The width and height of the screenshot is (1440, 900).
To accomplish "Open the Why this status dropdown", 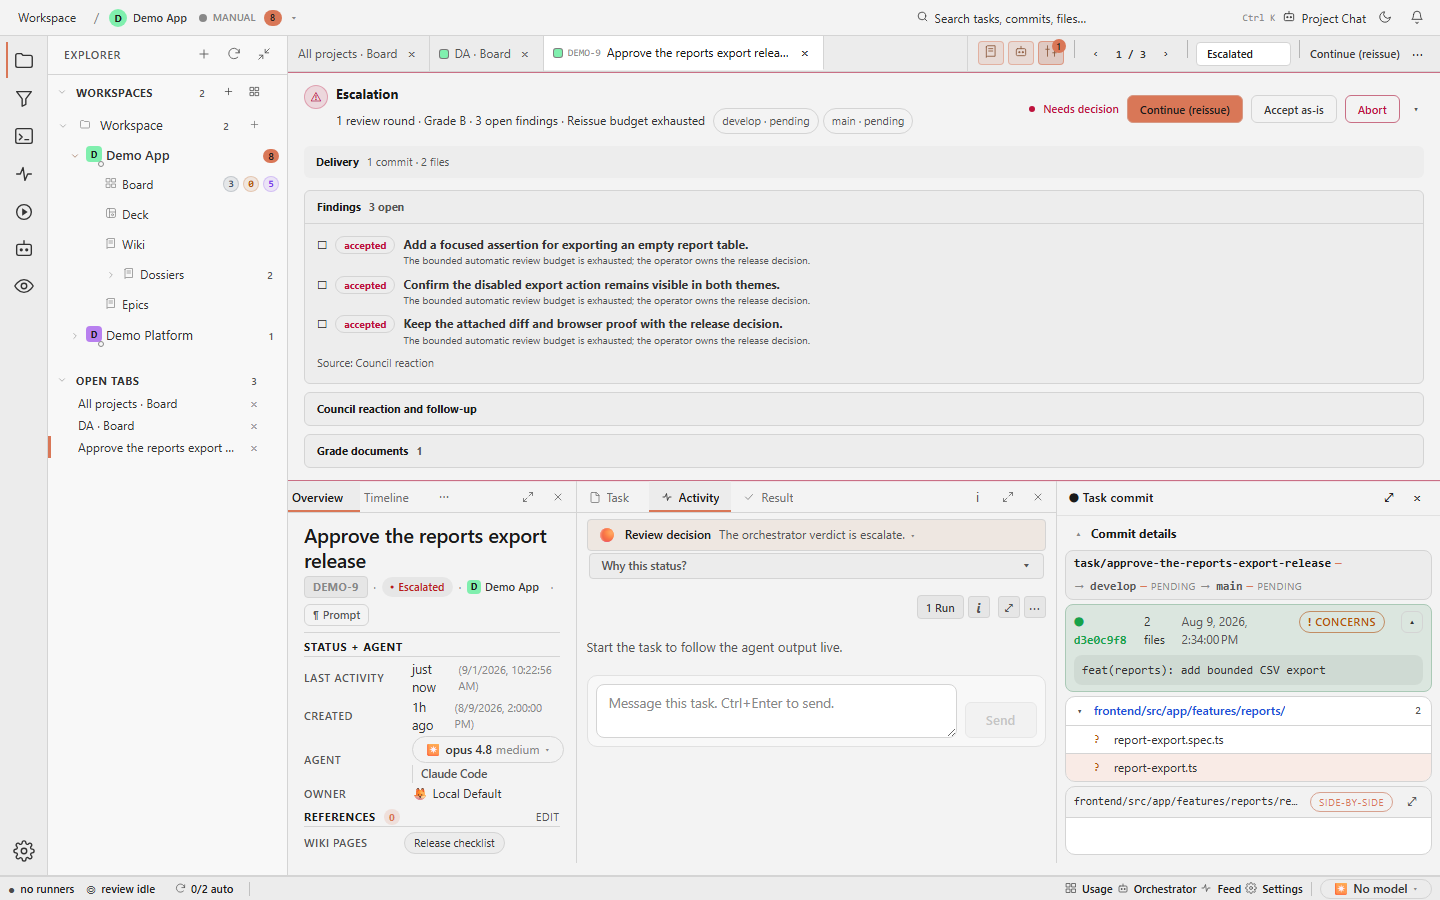I will click(816, 566).
